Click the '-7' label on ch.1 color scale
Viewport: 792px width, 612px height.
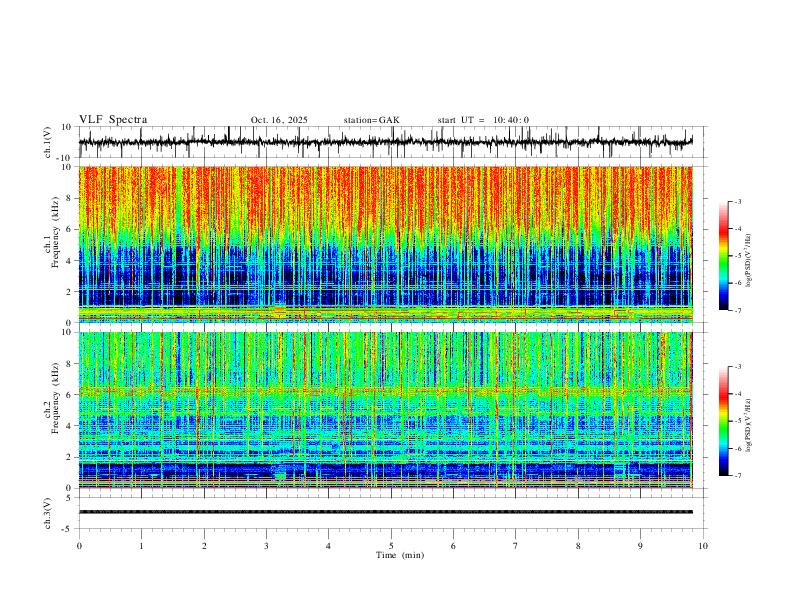[738, 311]
